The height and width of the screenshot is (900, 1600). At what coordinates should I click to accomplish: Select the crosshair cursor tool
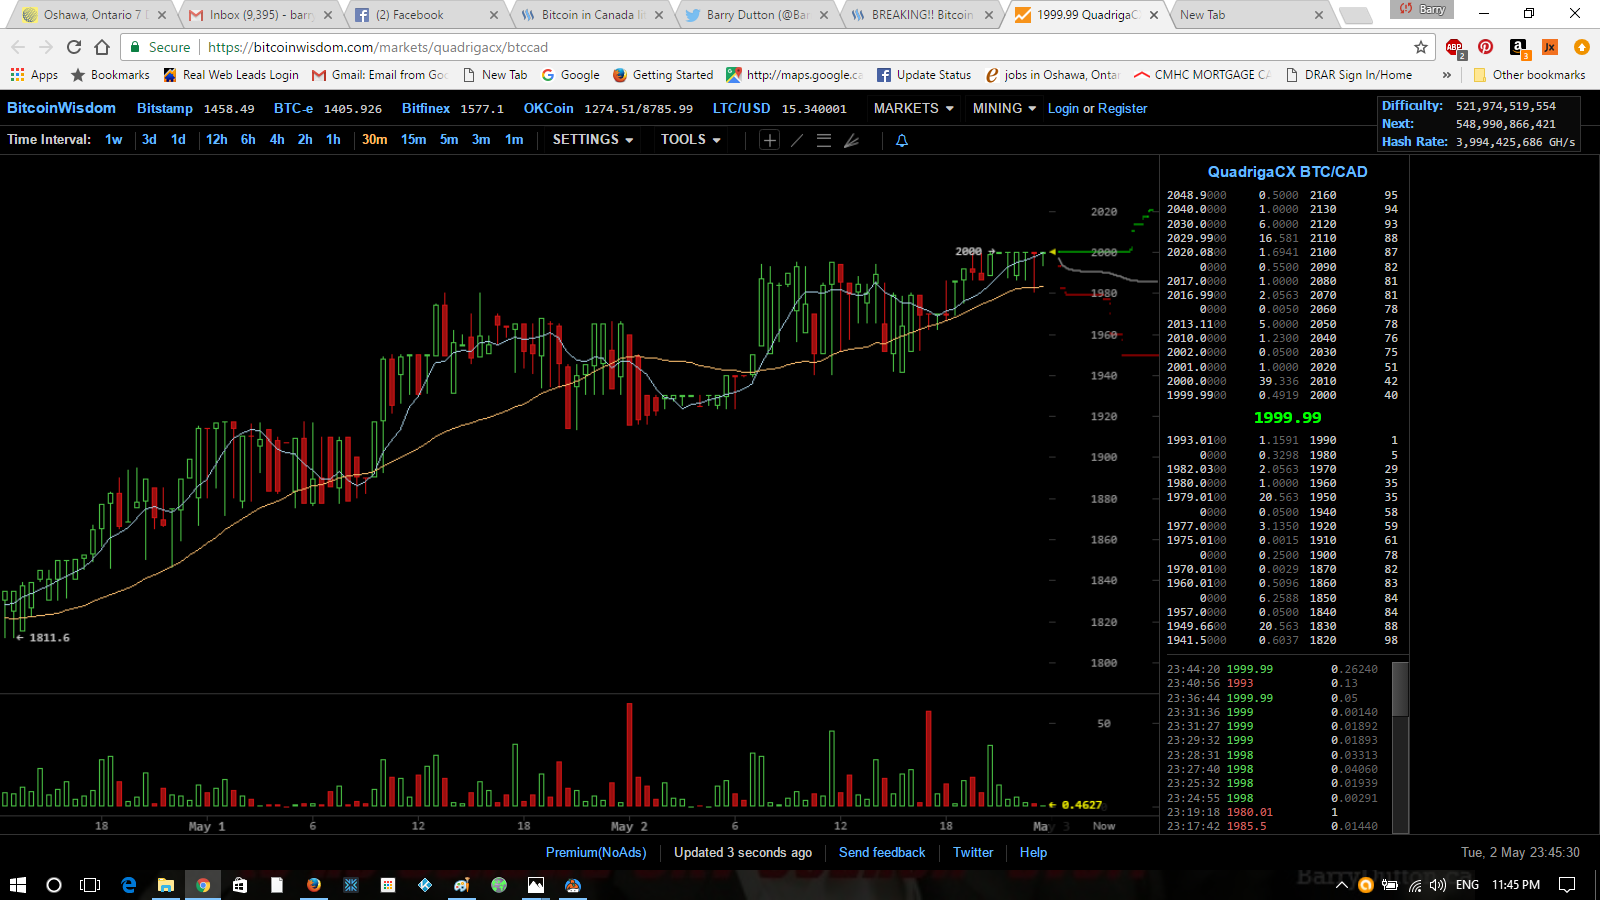tap(769, 140)
